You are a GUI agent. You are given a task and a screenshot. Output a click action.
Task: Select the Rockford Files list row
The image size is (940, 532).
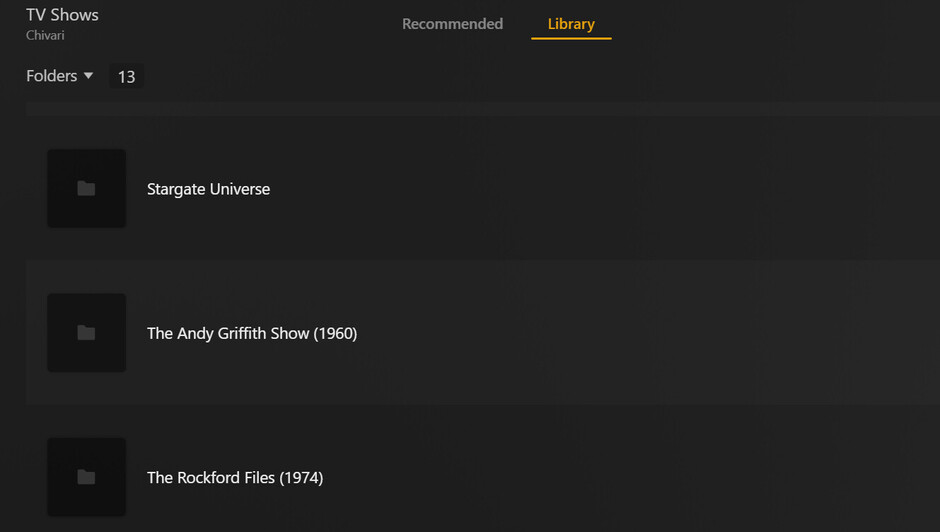pyautogui.click(x=600, y=478)
